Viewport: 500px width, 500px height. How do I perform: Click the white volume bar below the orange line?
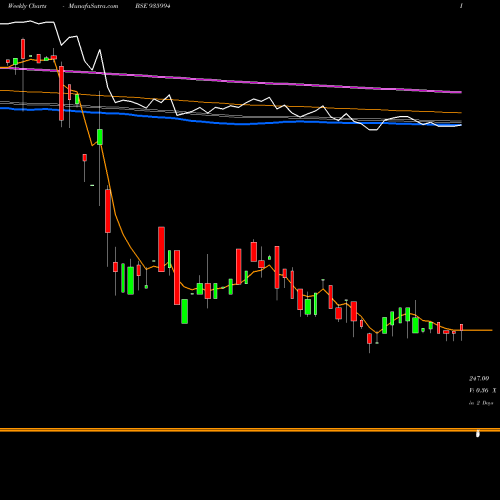click(x=478, y=434)
